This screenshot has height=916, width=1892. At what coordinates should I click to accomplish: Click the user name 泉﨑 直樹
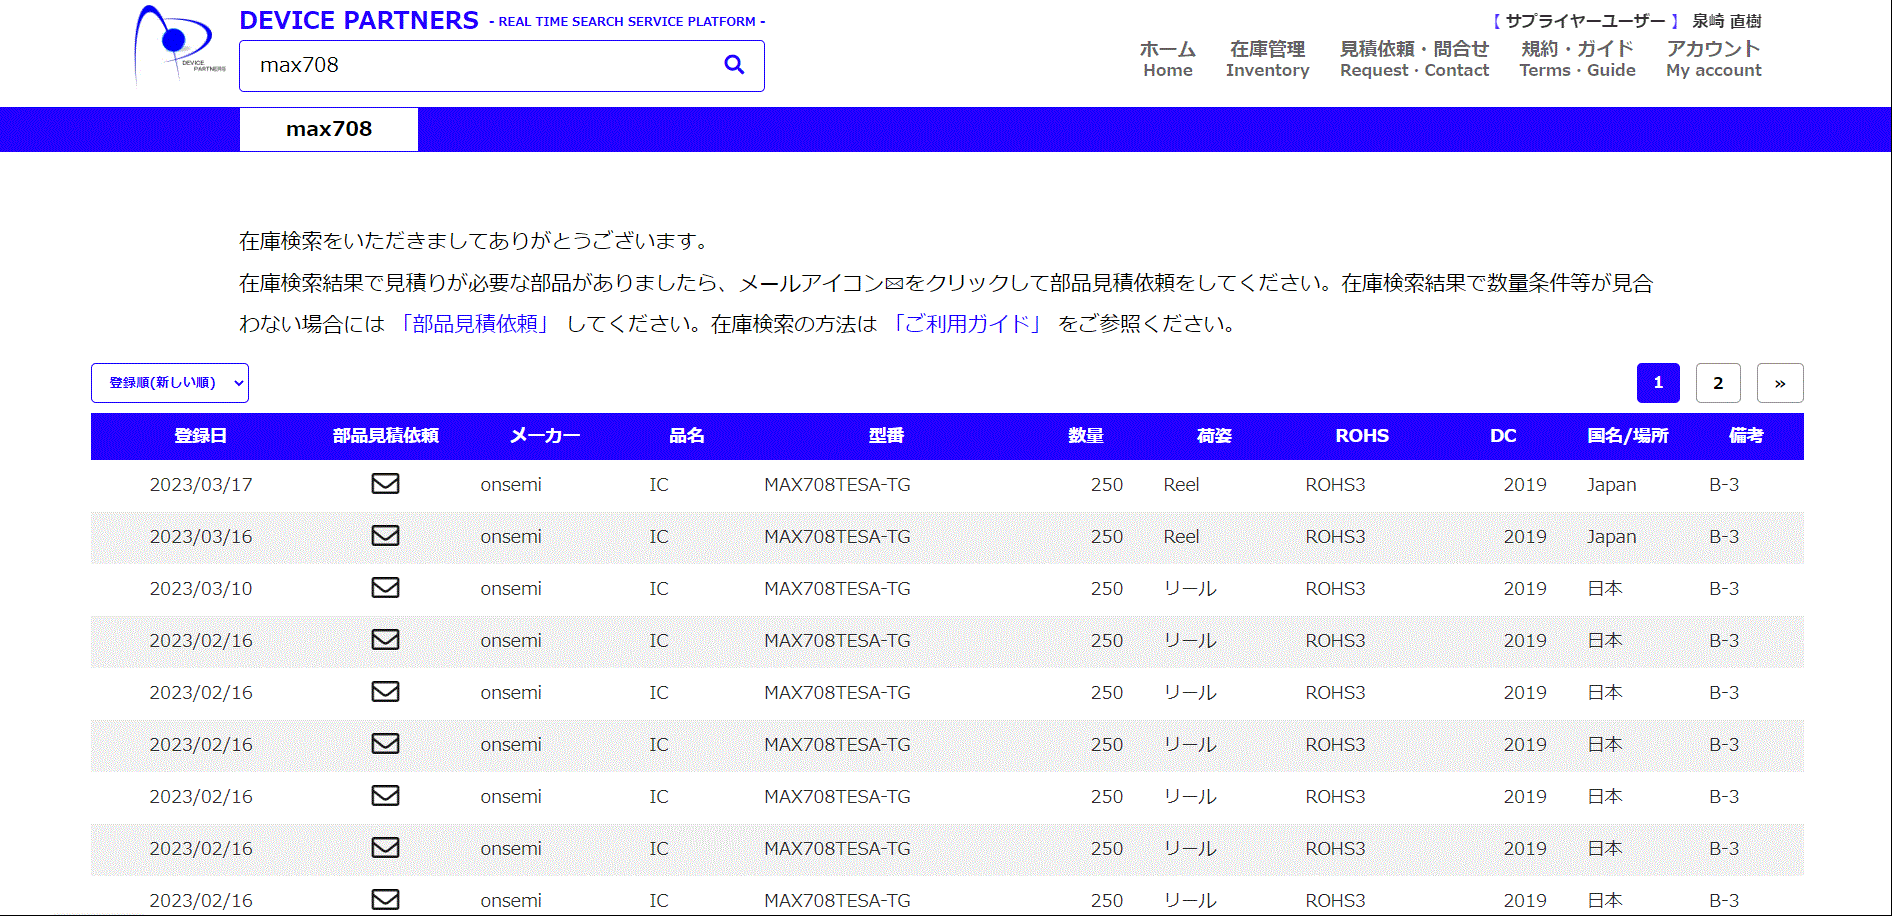(1727, 21)
